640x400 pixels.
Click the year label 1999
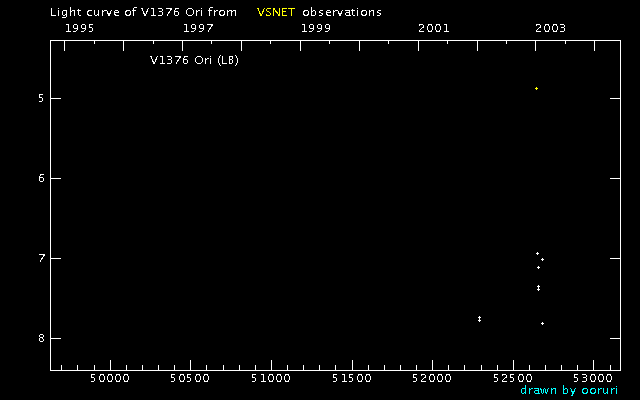[x=316, y=28]
